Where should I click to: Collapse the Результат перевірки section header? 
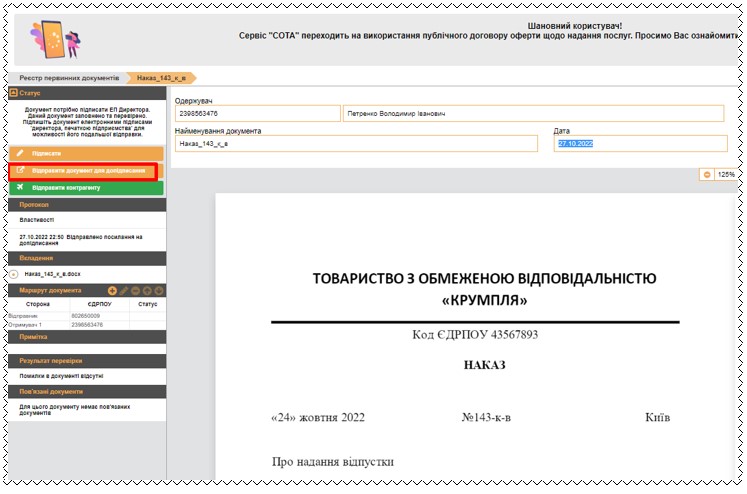tap(87, 361)
